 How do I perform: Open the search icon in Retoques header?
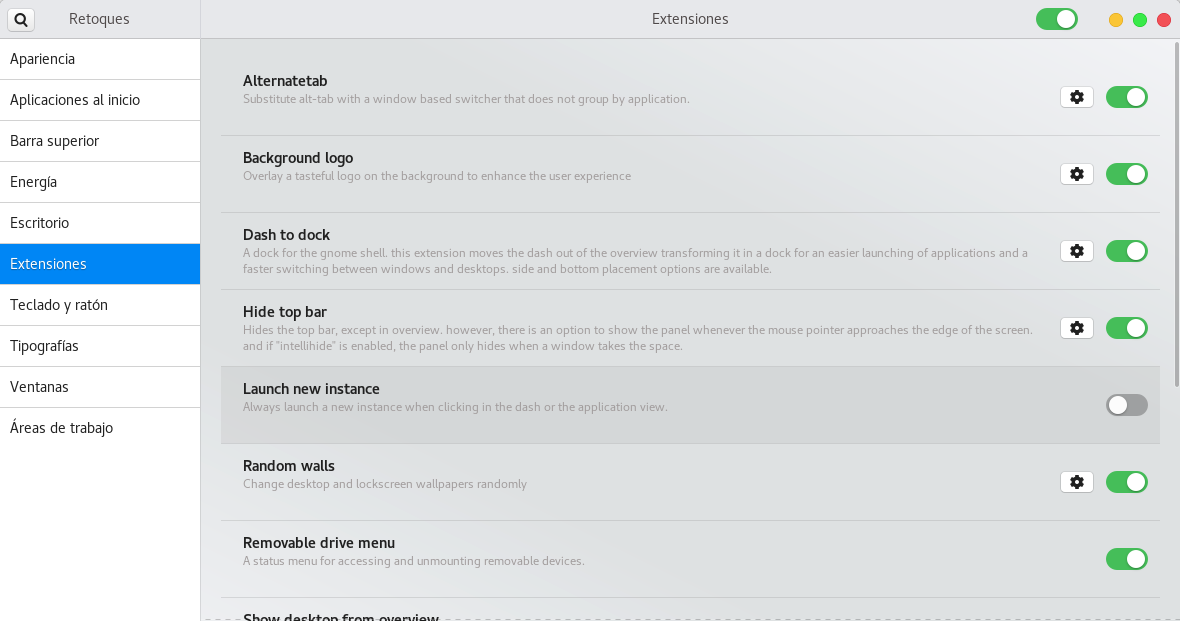tap(21, 20)
